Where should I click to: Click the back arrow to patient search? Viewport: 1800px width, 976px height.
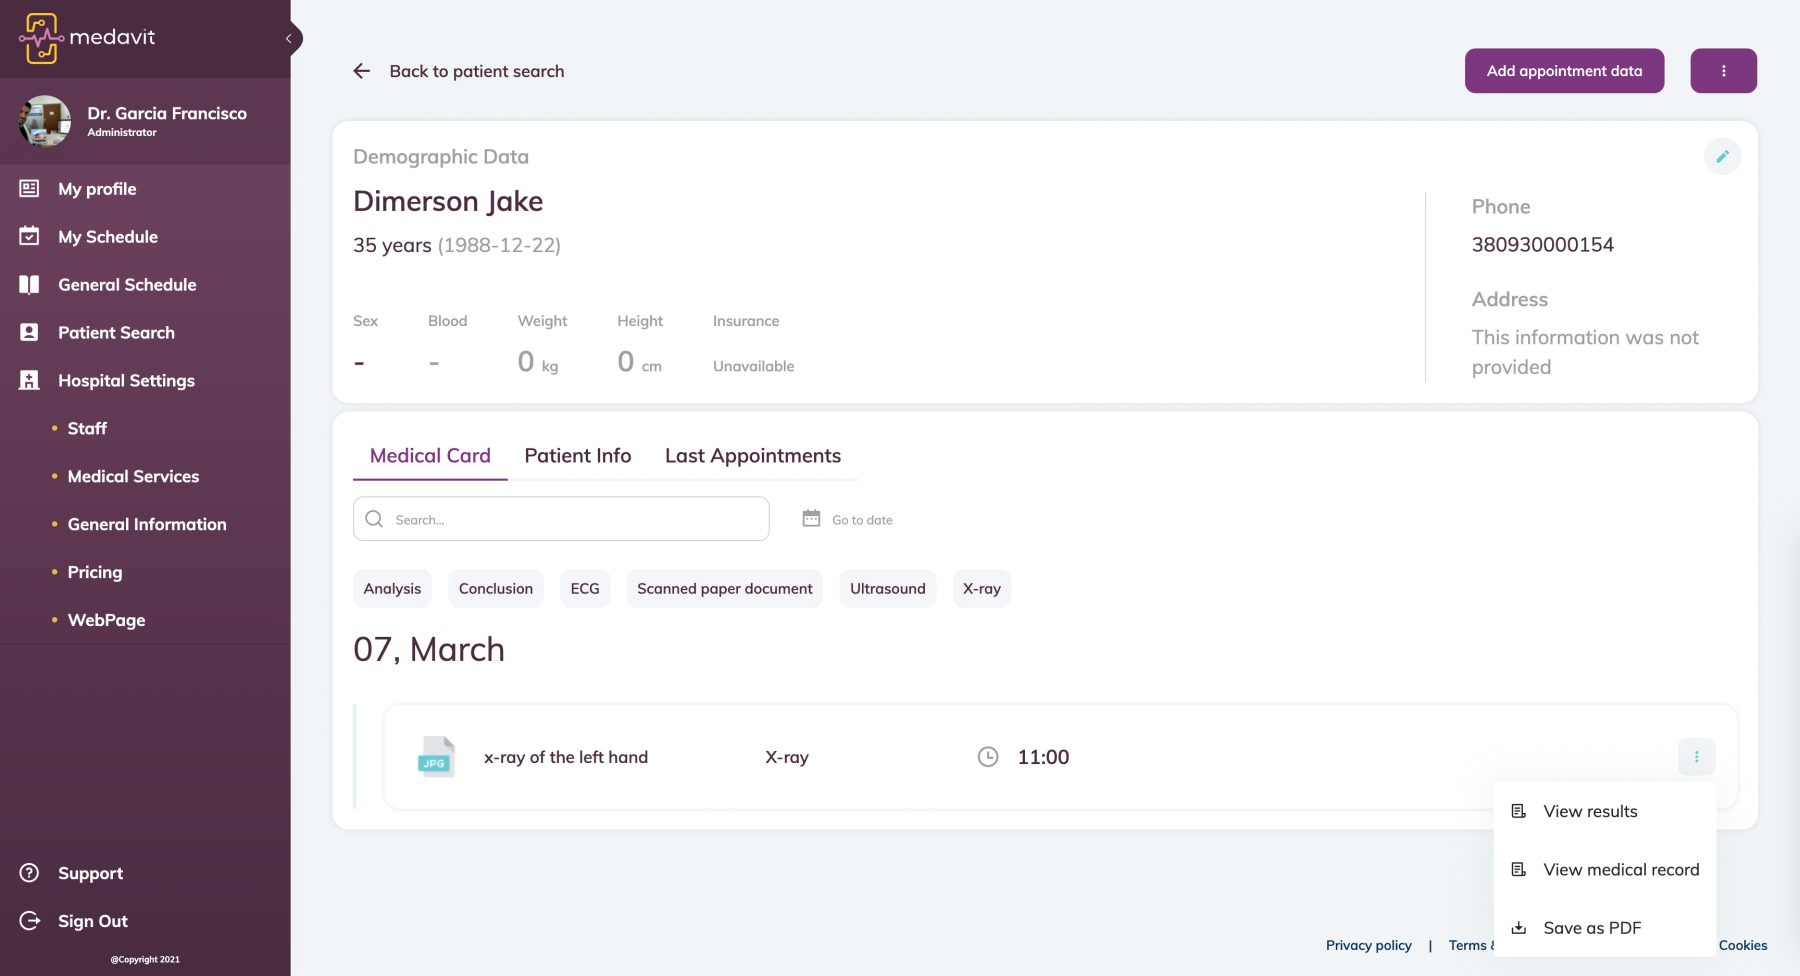362,71
